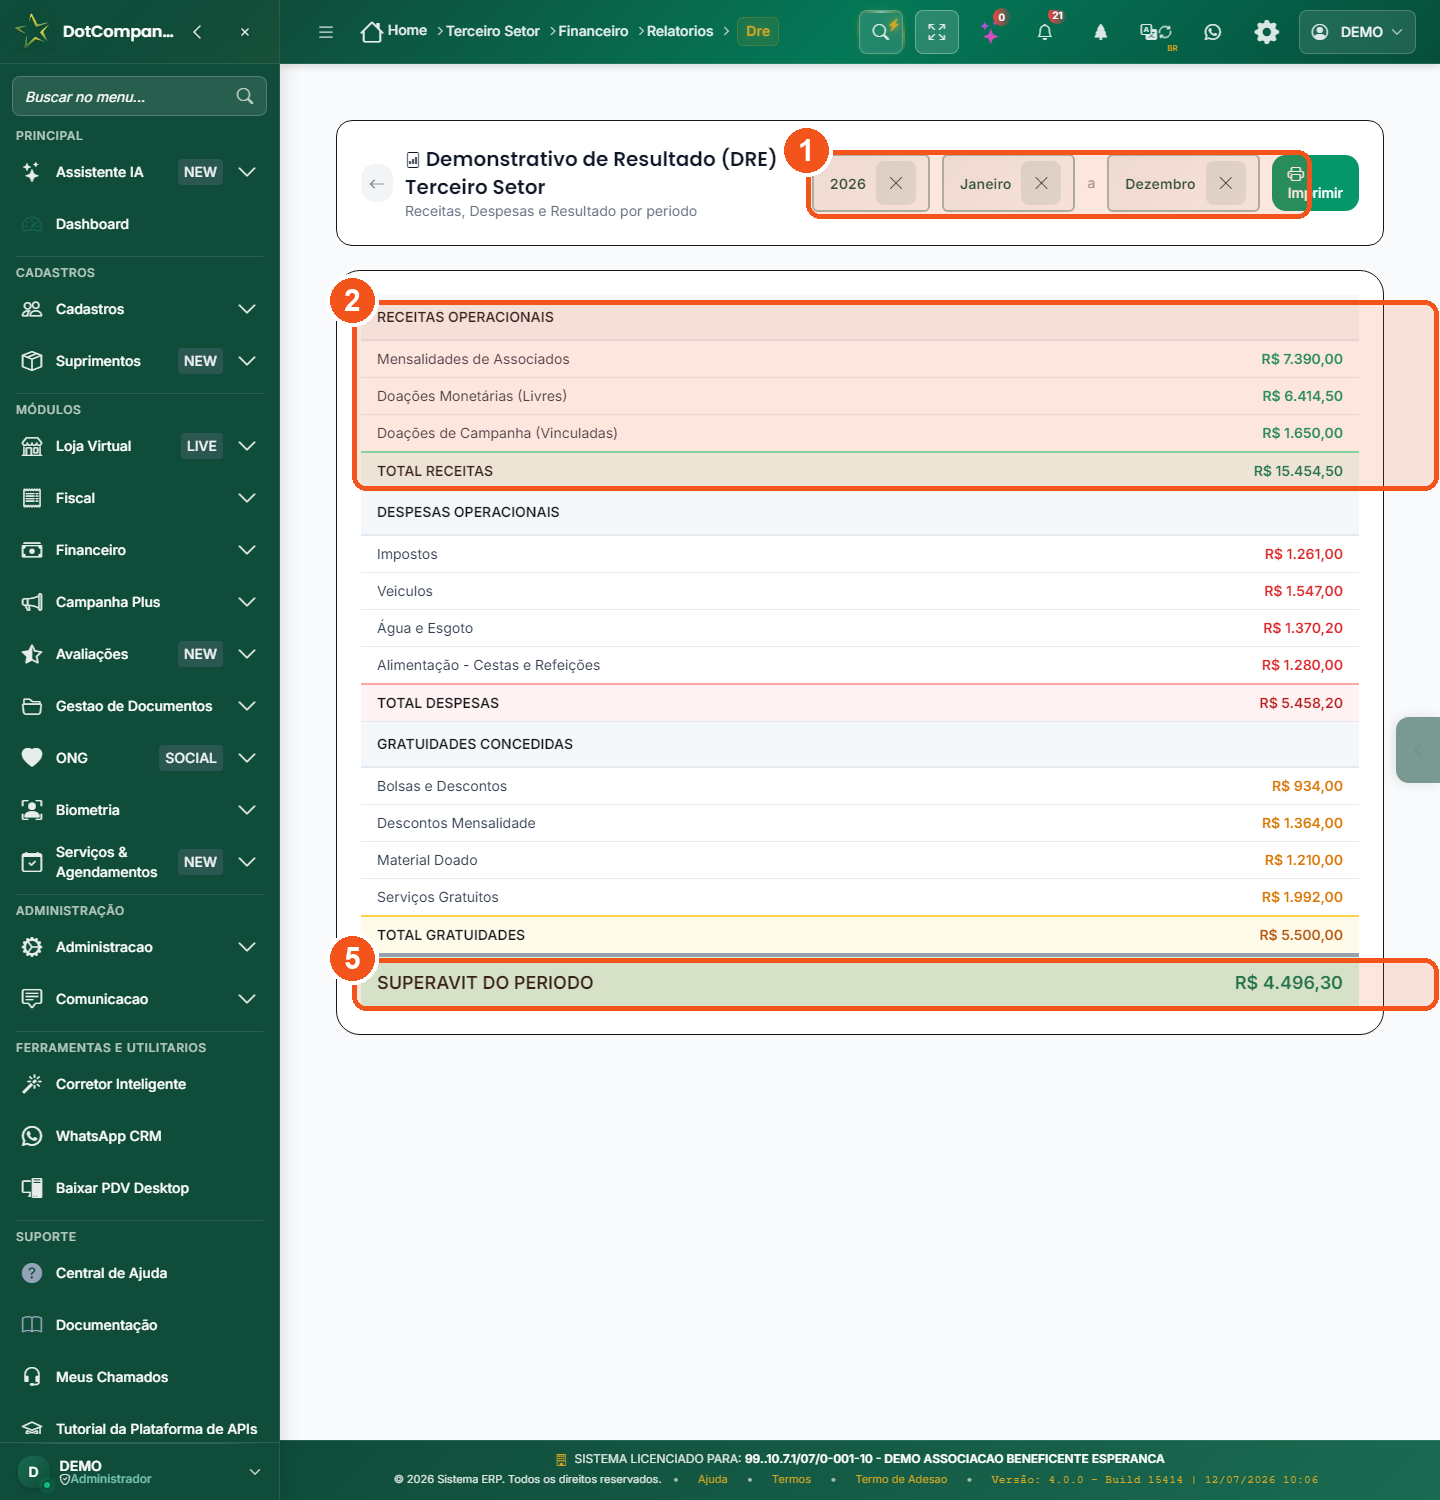This screenshot has width=1440, height=1500.
Task: Go to Terceiro Setor breadcrumb
Action: [493, 31]
